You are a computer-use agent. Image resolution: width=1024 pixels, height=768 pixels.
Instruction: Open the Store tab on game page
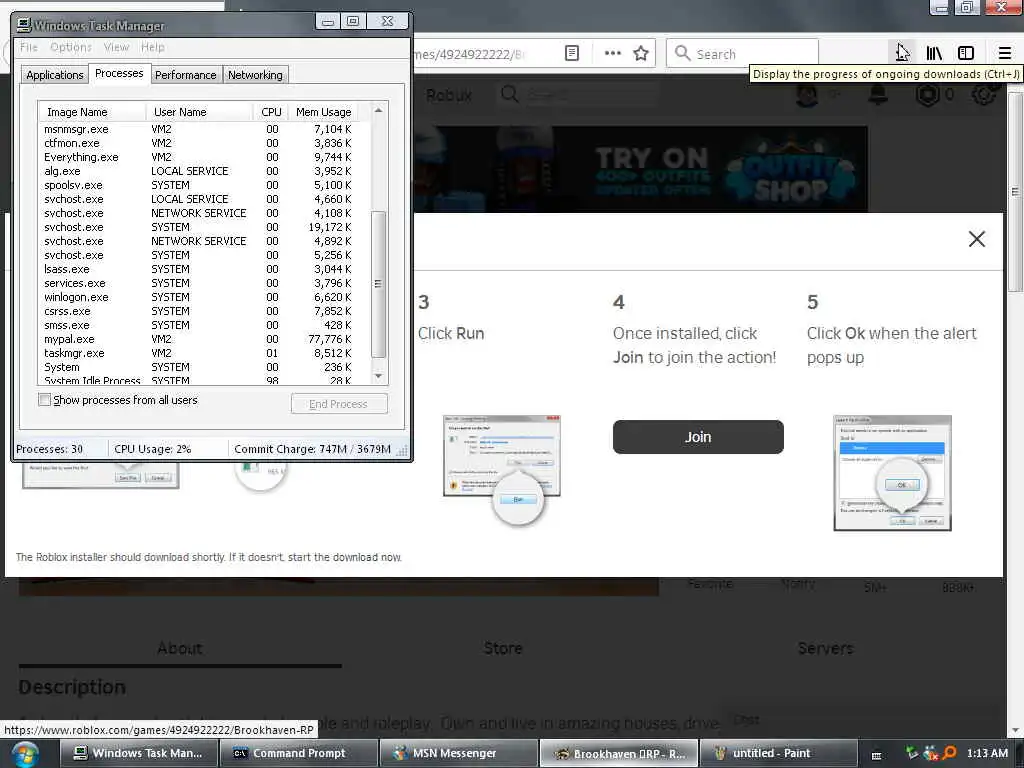[503, 648]
